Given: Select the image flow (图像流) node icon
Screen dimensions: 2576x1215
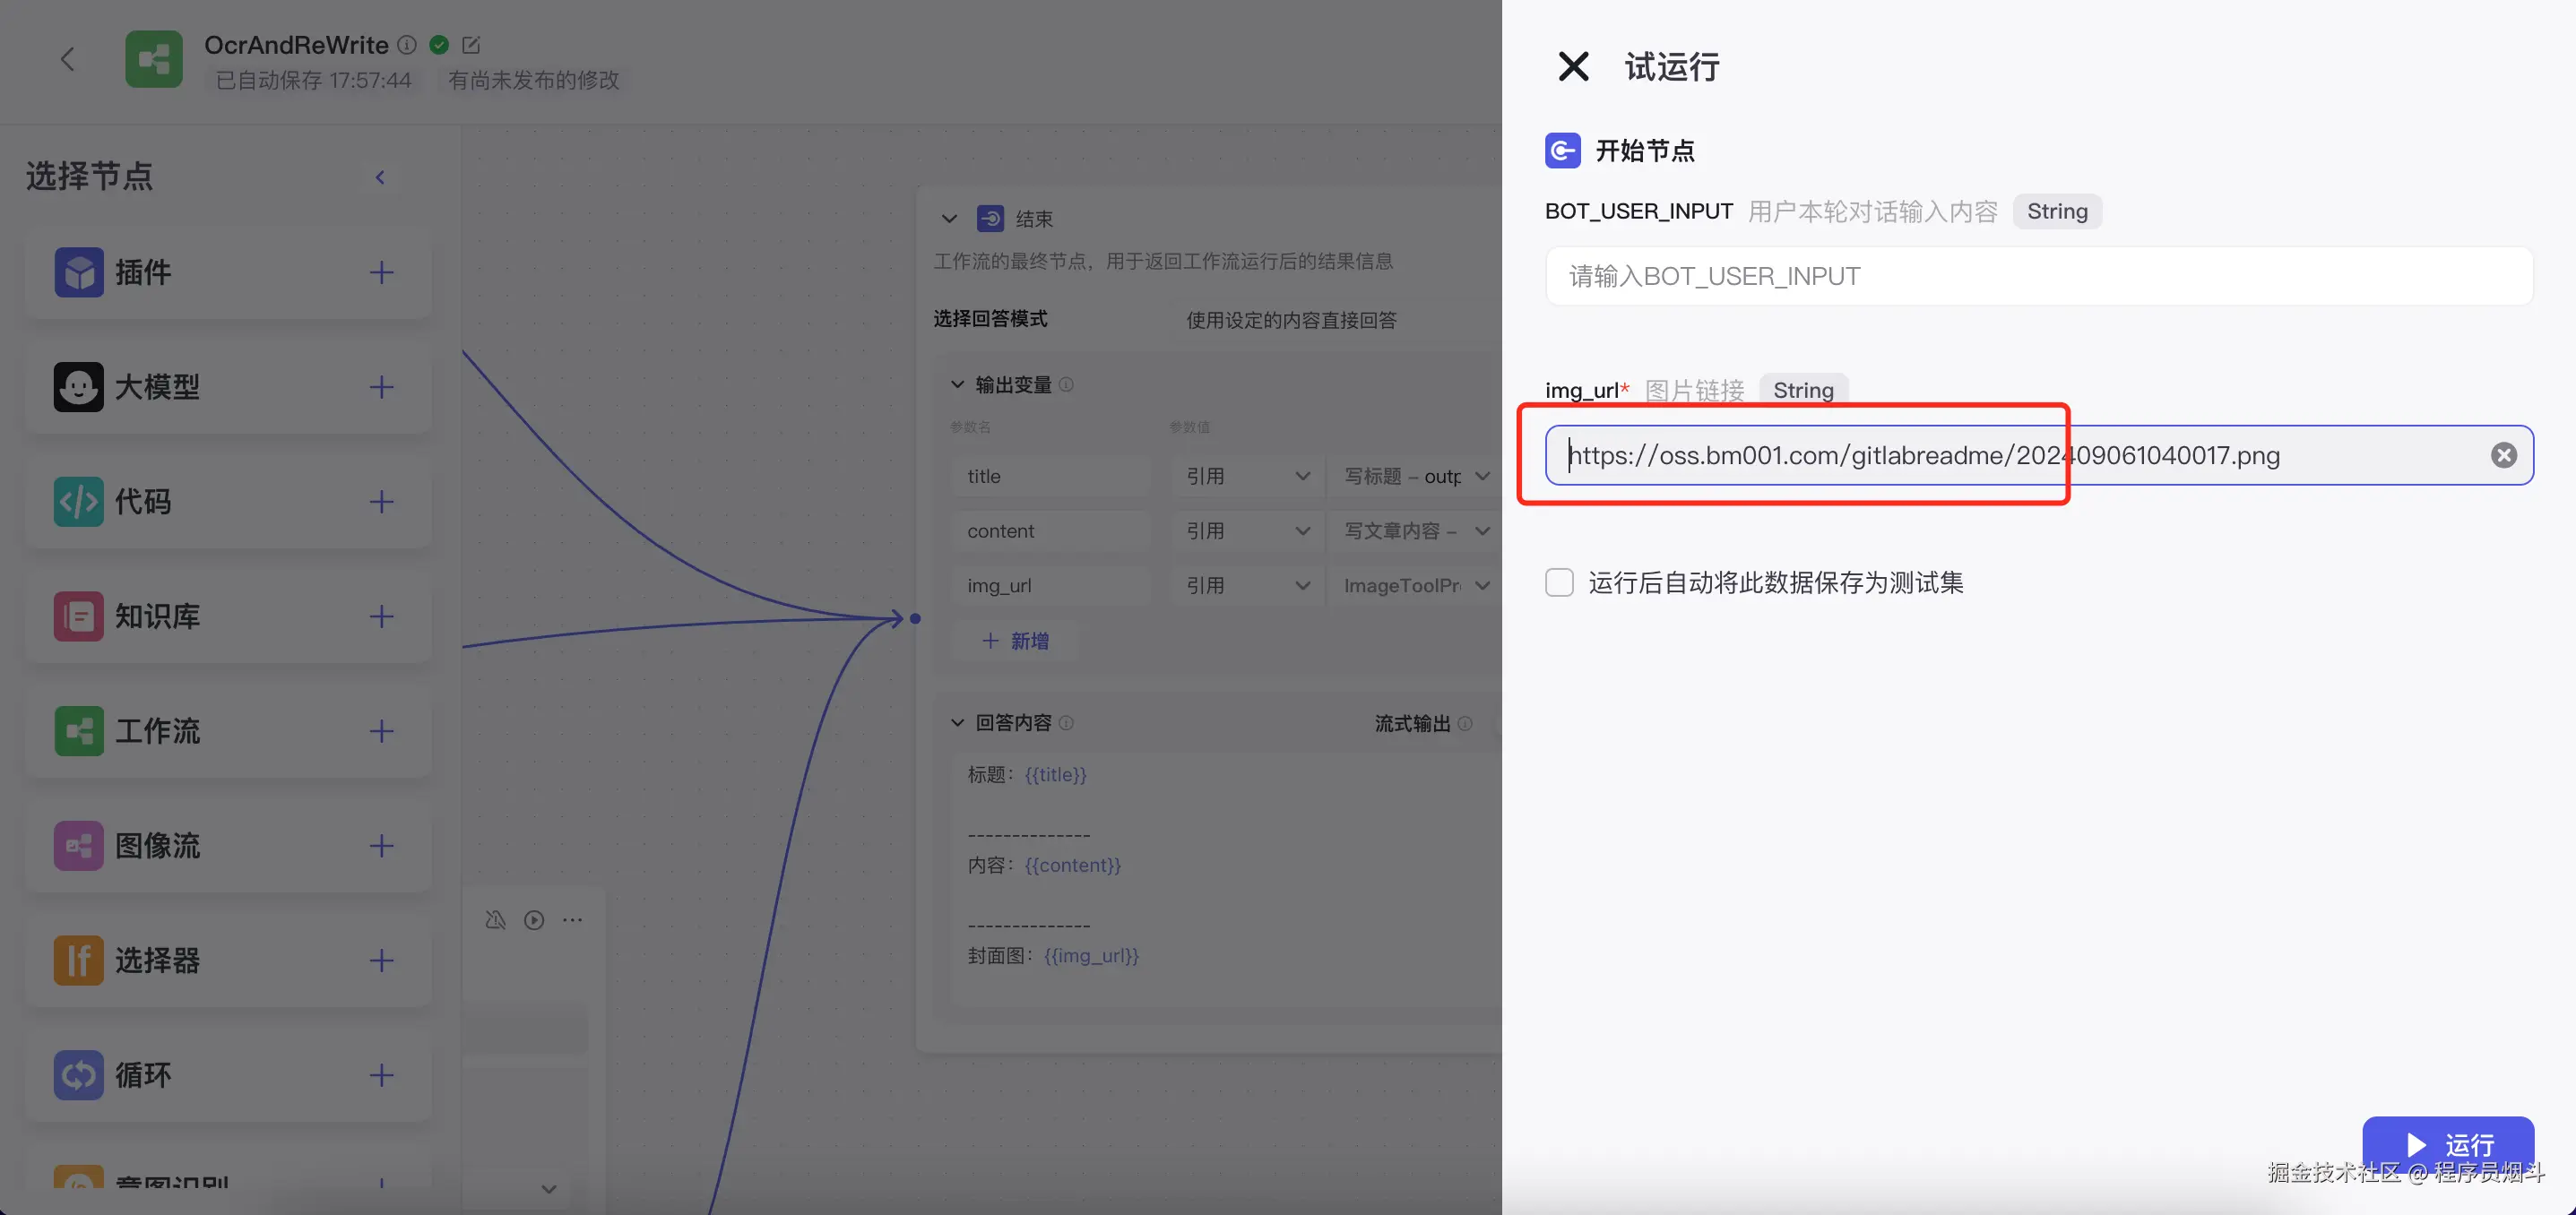Looking at the screenshot, I should point(79,846).
